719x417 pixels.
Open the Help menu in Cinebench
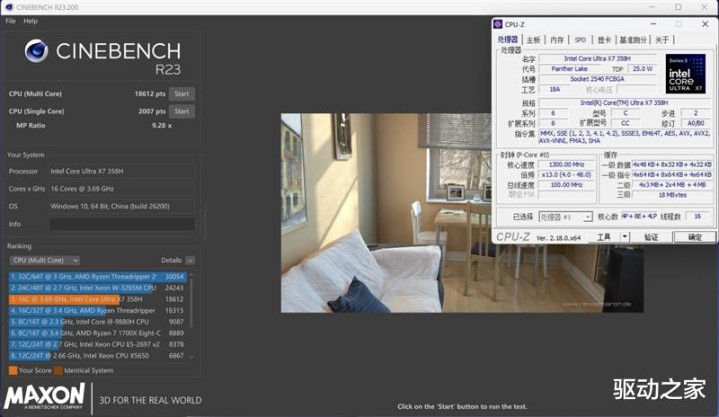click(x=31, y=20)
